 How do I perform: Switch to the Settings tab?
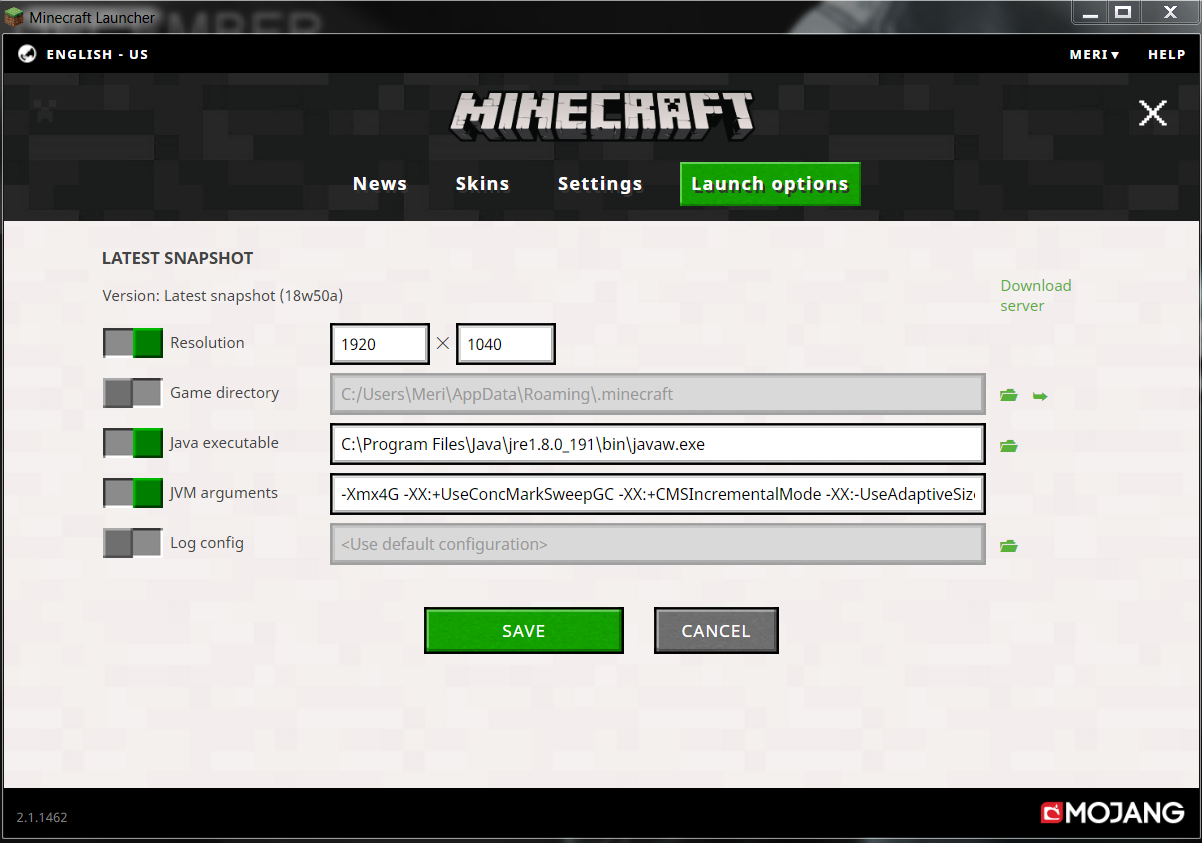(600, 184)
